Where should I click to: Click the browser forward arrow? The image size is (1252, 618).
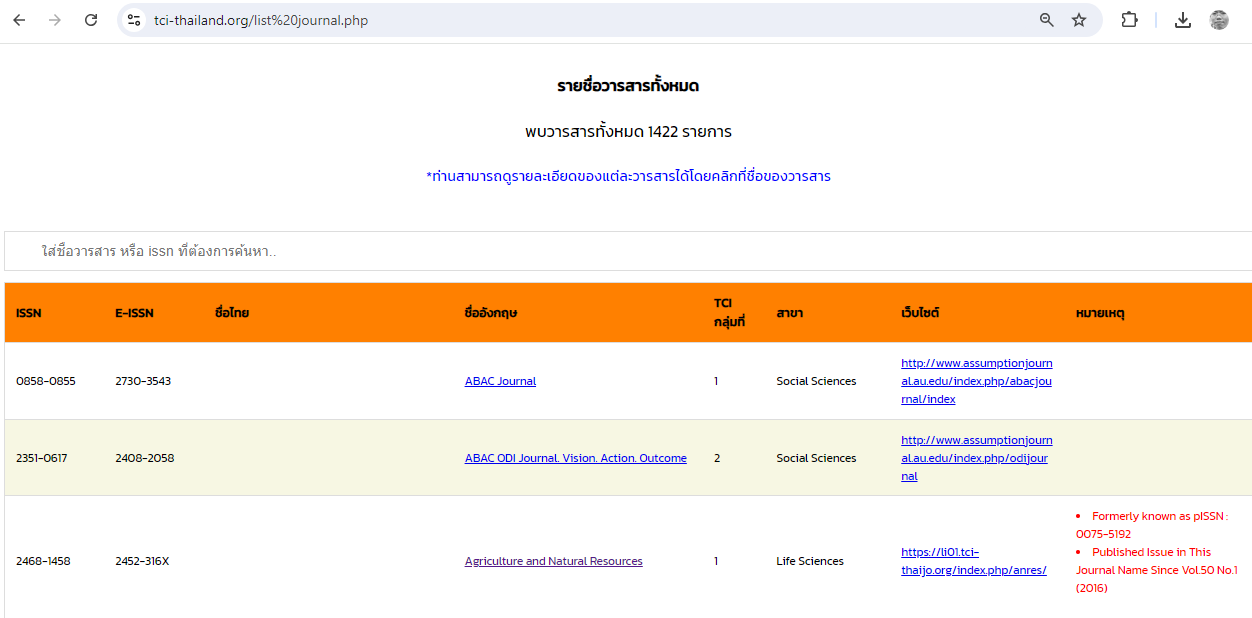click(x=55, y=20)
